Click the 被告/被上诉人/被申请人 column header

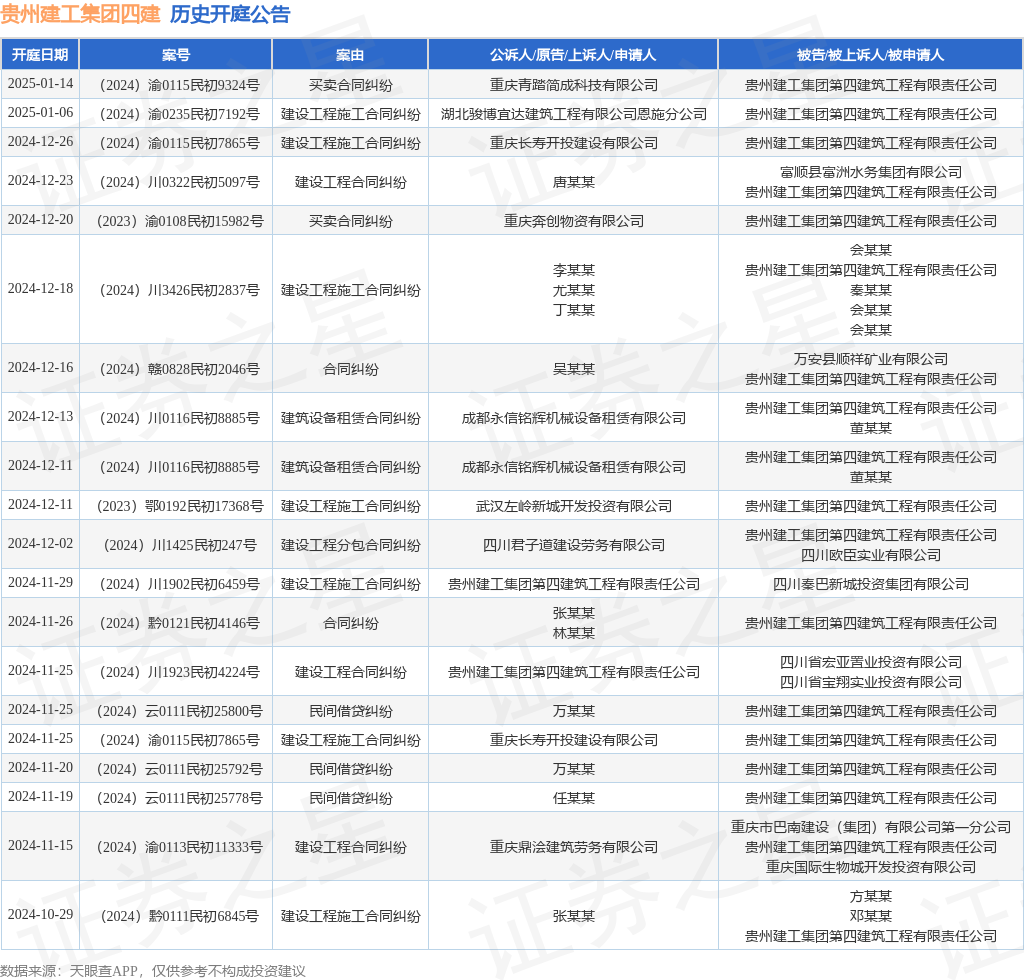pyautogui.click(x=870, y=55)
